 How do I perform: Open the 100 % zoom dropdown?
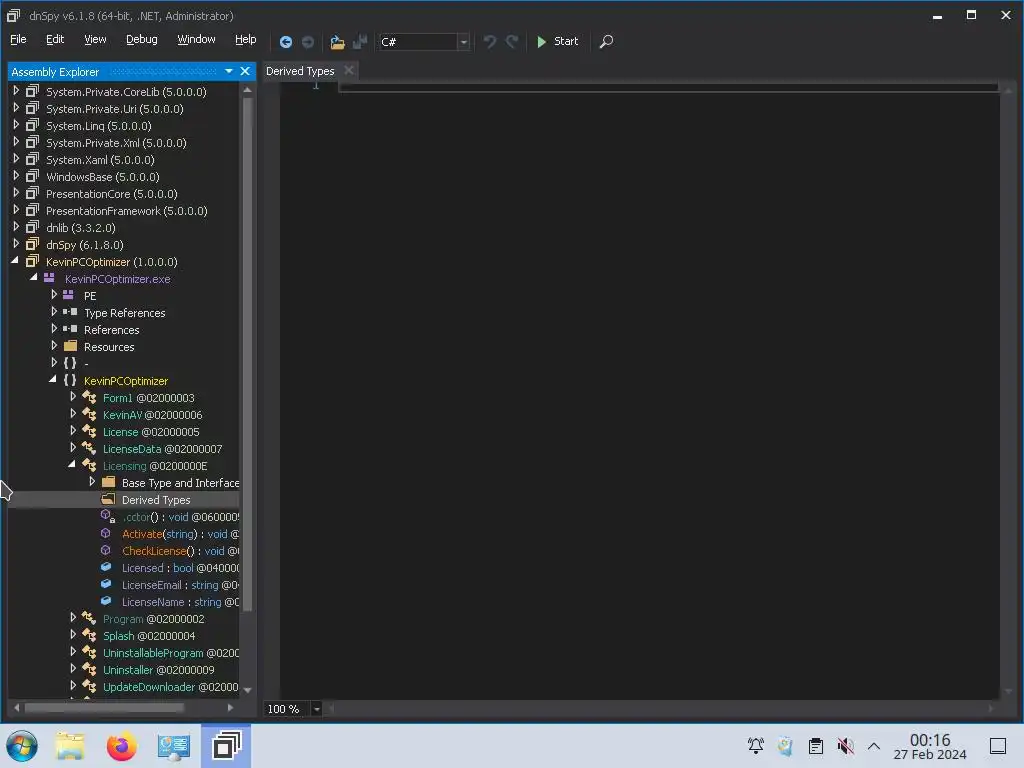pos(316,709)
